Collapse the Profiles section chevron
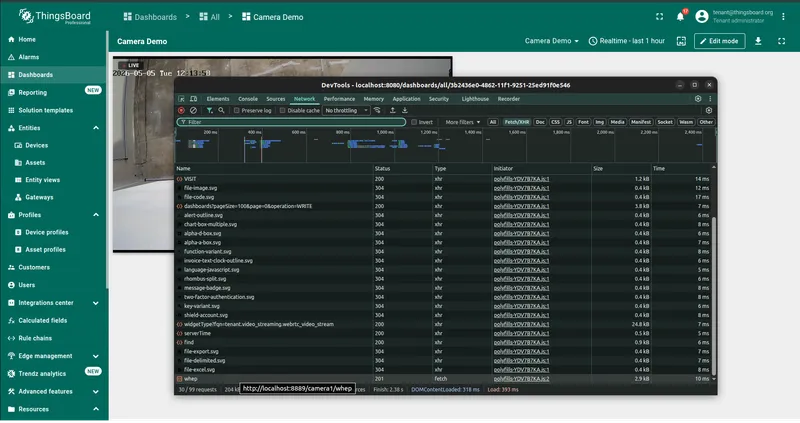 (x=96, y=215)
